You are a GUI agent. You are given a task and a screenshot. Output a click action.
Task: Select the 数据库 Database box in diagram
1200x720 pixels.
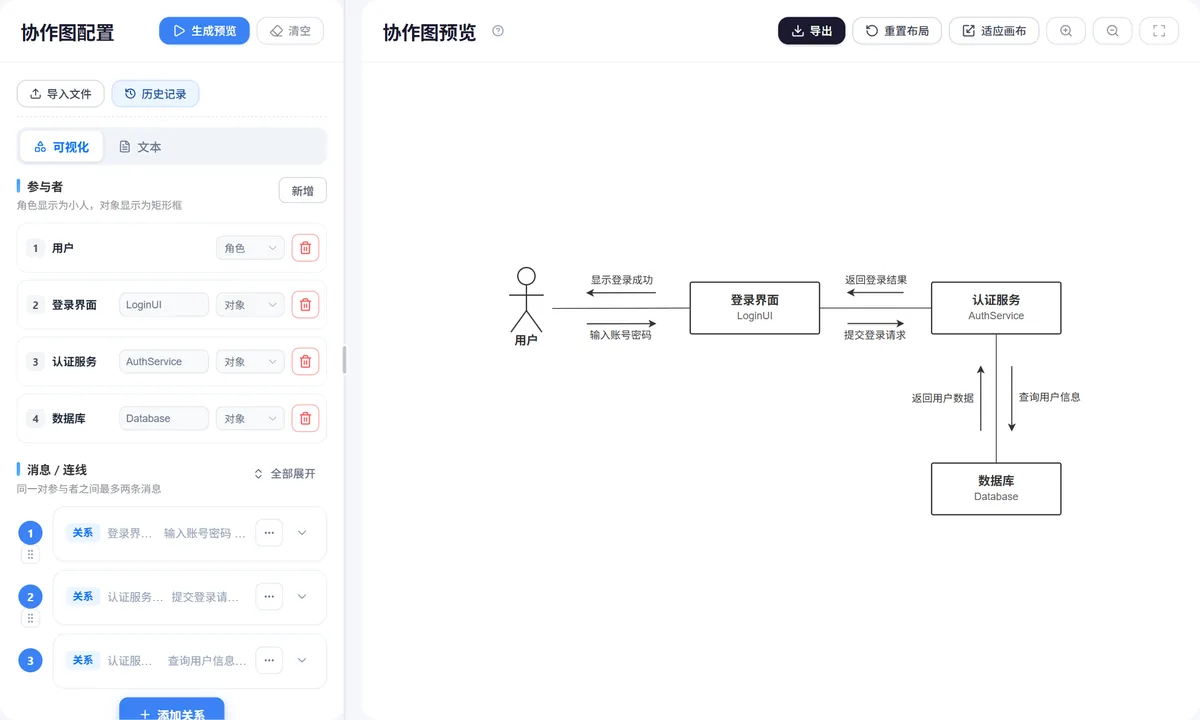pos(996,489)
